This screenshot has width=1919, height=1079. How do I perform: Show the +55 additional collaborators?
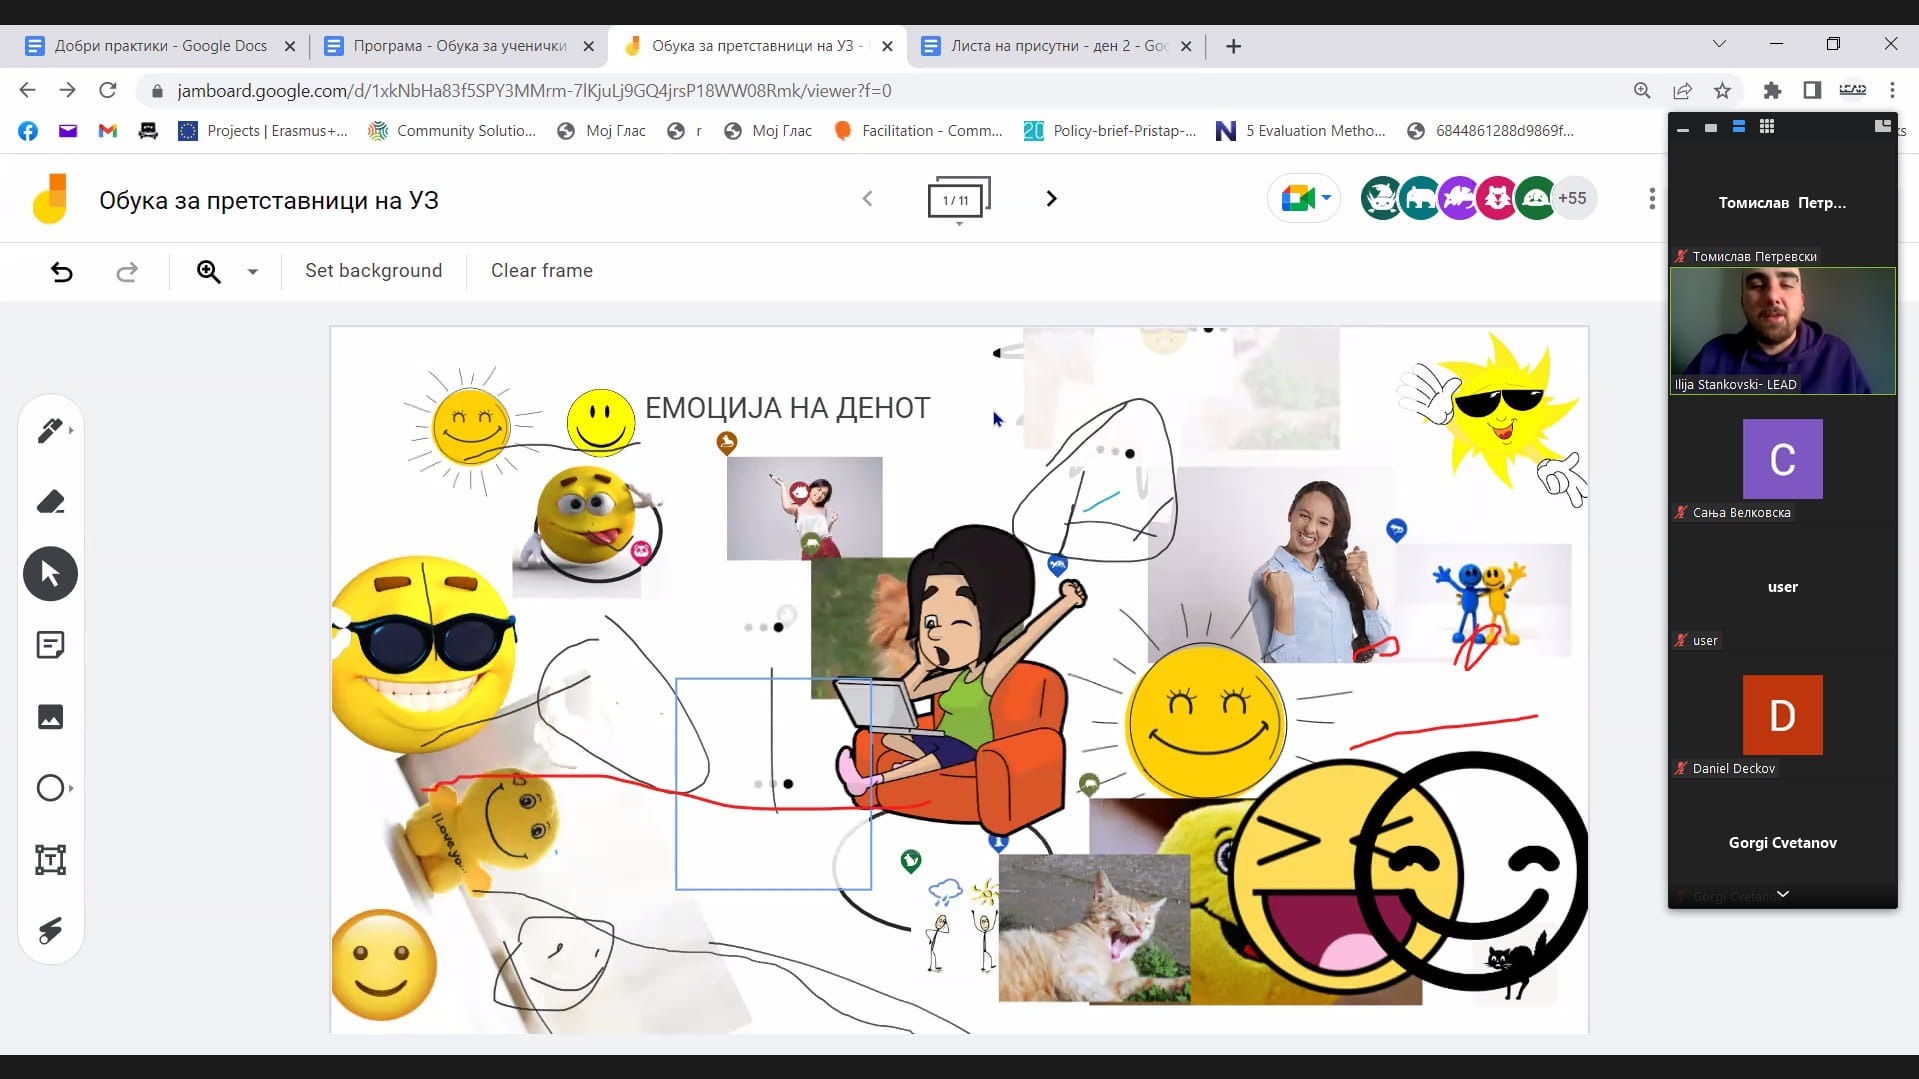1572,199
